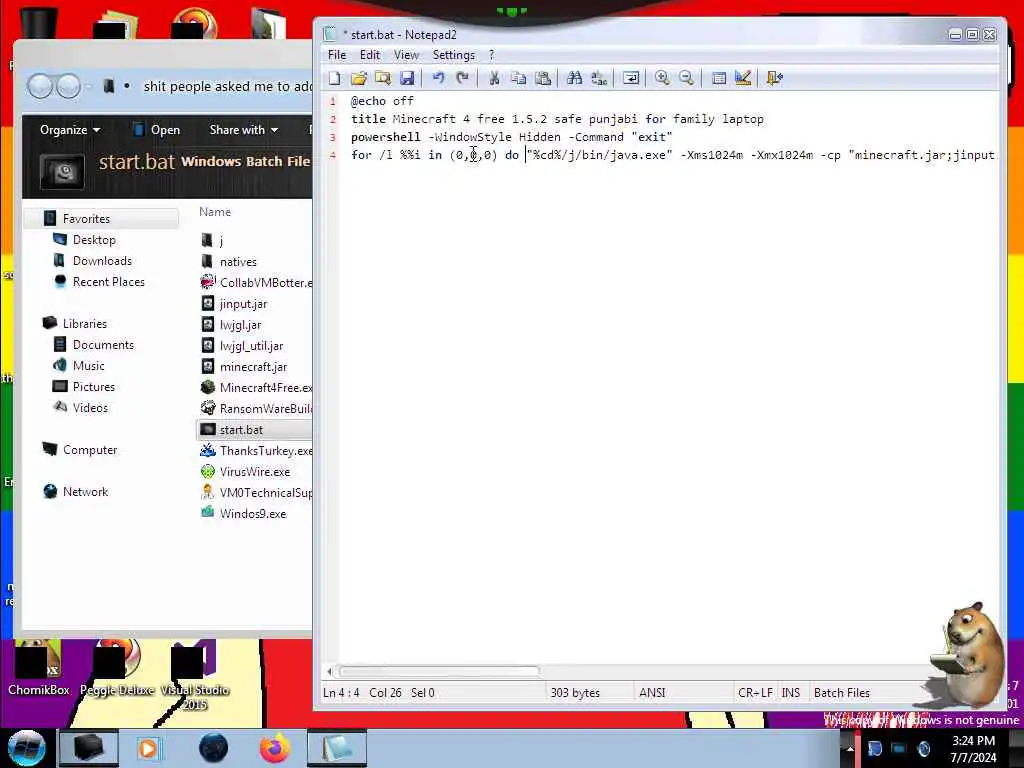Open the View menu in Notepad2
This screenshot has width=1024, height=768.
click(x=406, y=55)
